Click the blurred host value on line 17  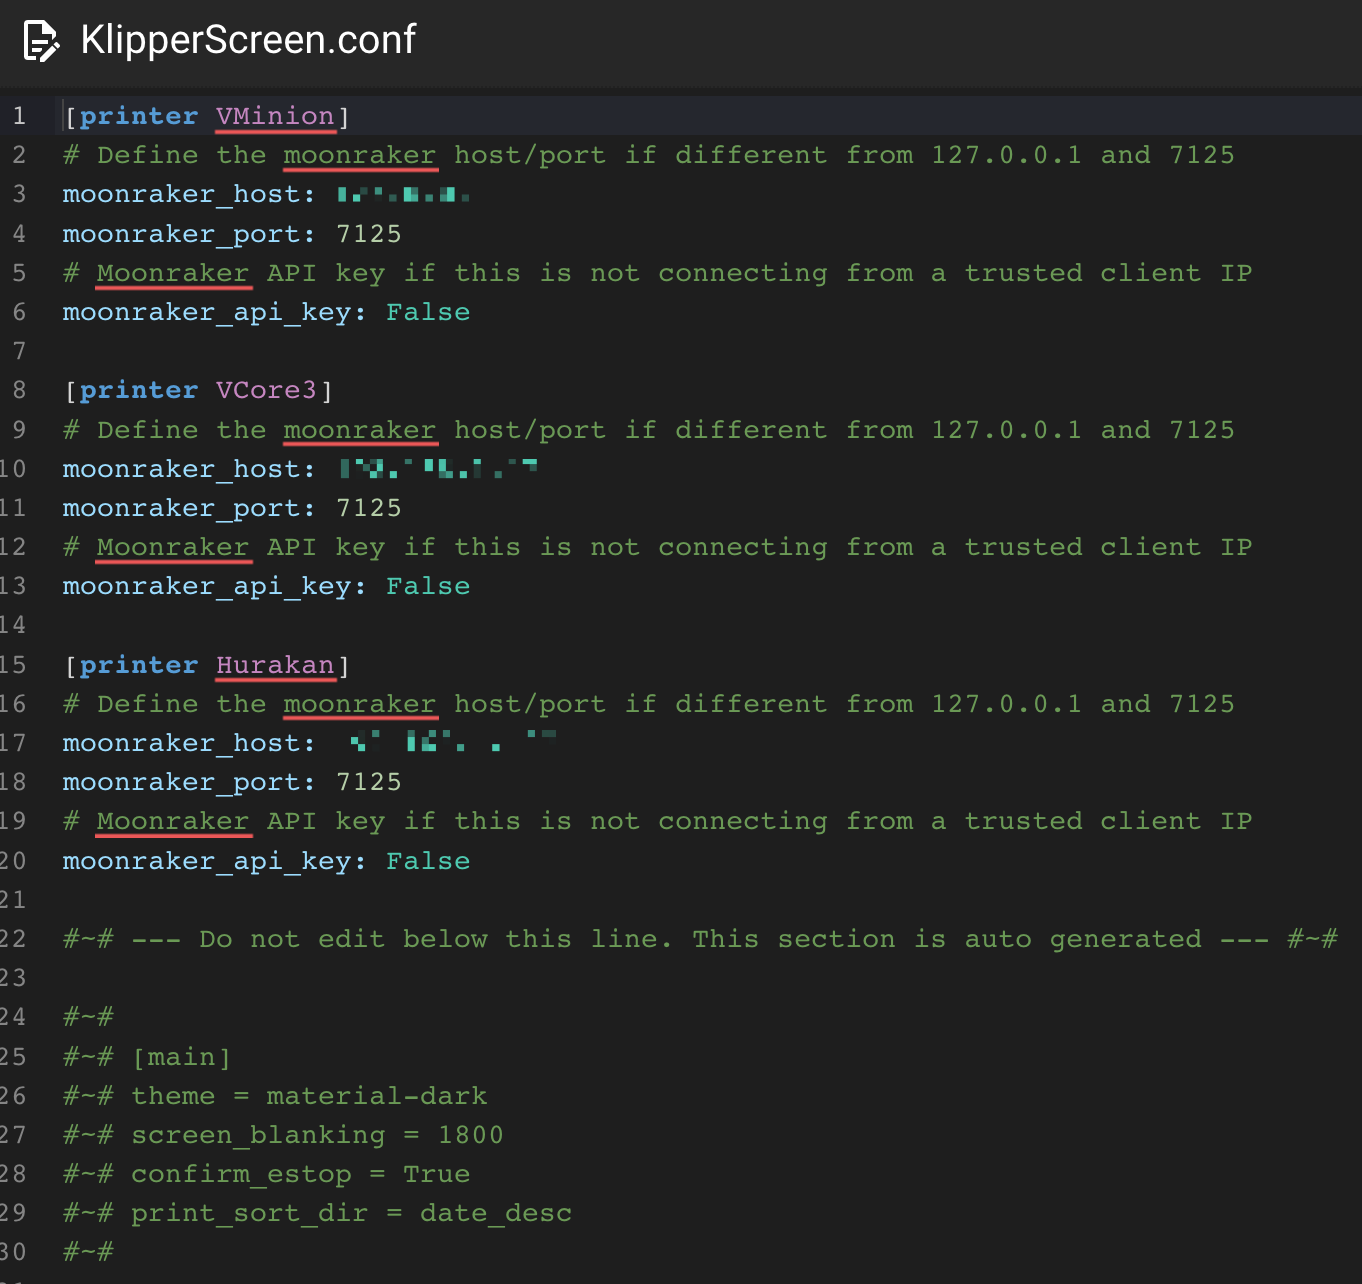(x=452, y=743)
